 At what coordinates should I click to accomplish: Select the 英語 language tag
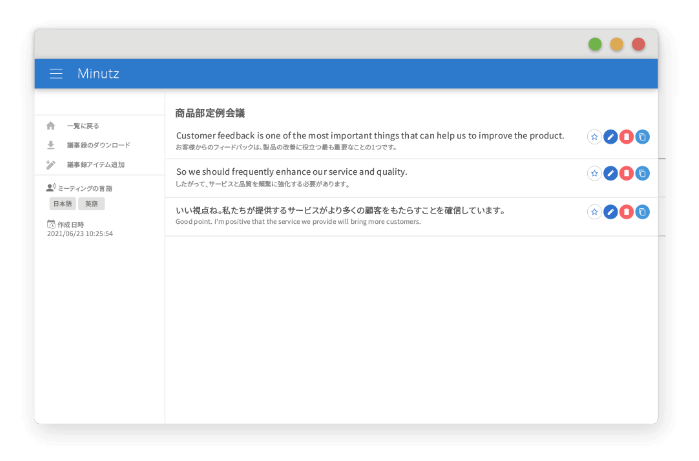coord(91,204)
